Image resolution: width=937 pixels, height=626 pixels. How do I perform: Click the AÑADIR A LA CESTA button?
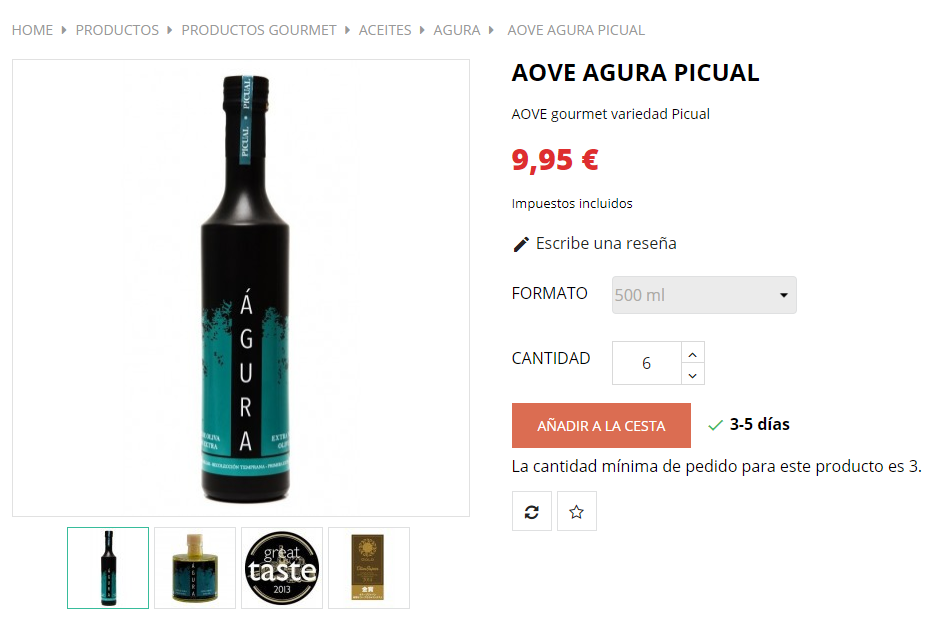point(601,426)
